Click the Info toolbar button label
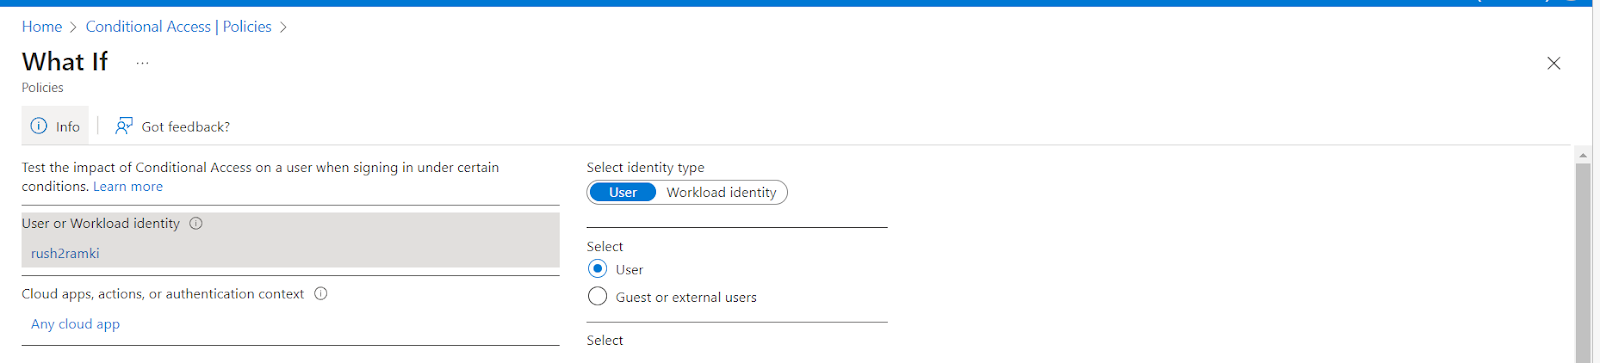Image resolution: width=1600 pixels, height=363 pixels. (x=68, y=127)
